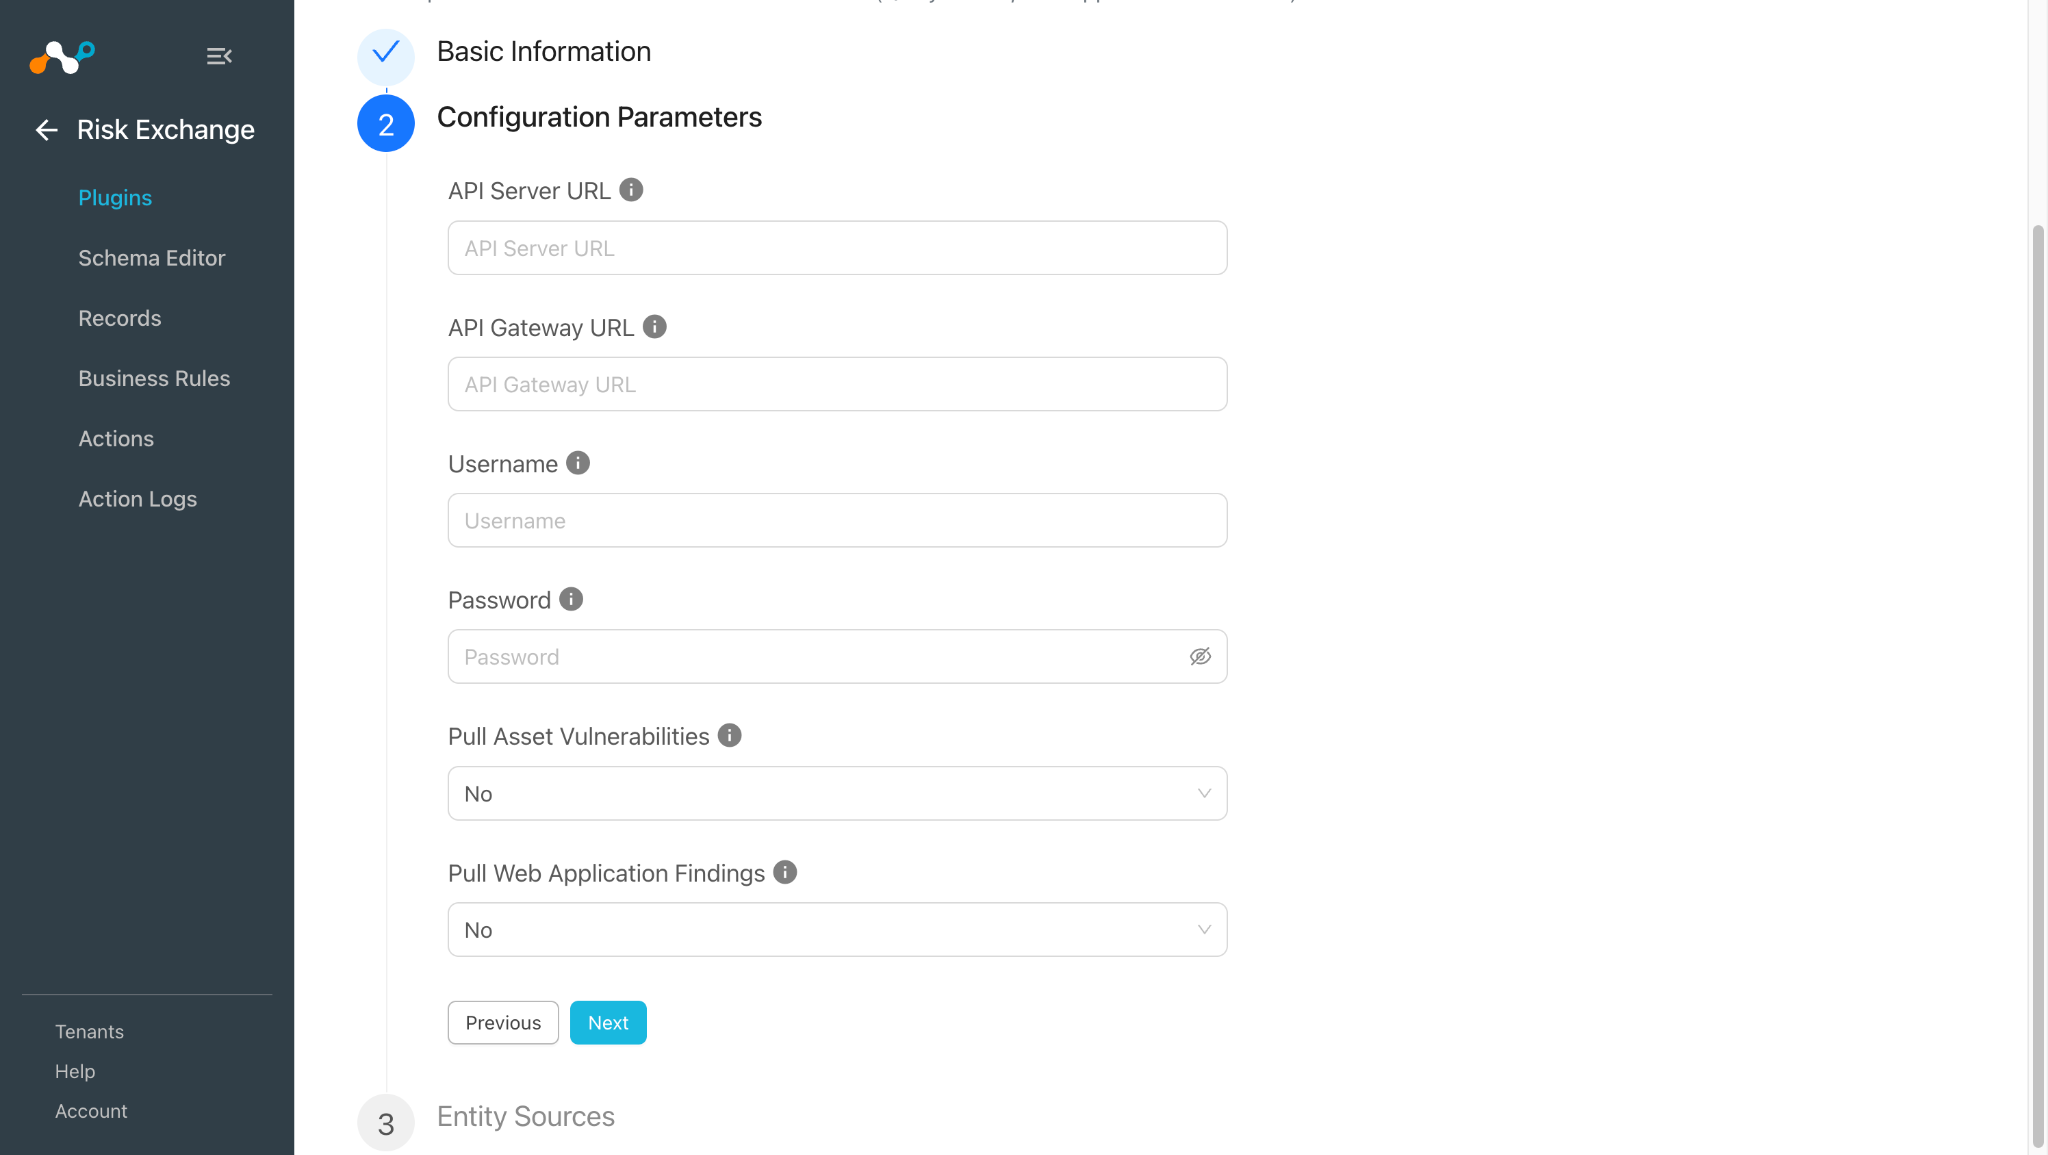
Task: Select Business Rules in the sidebar
Action: point(154,378)
